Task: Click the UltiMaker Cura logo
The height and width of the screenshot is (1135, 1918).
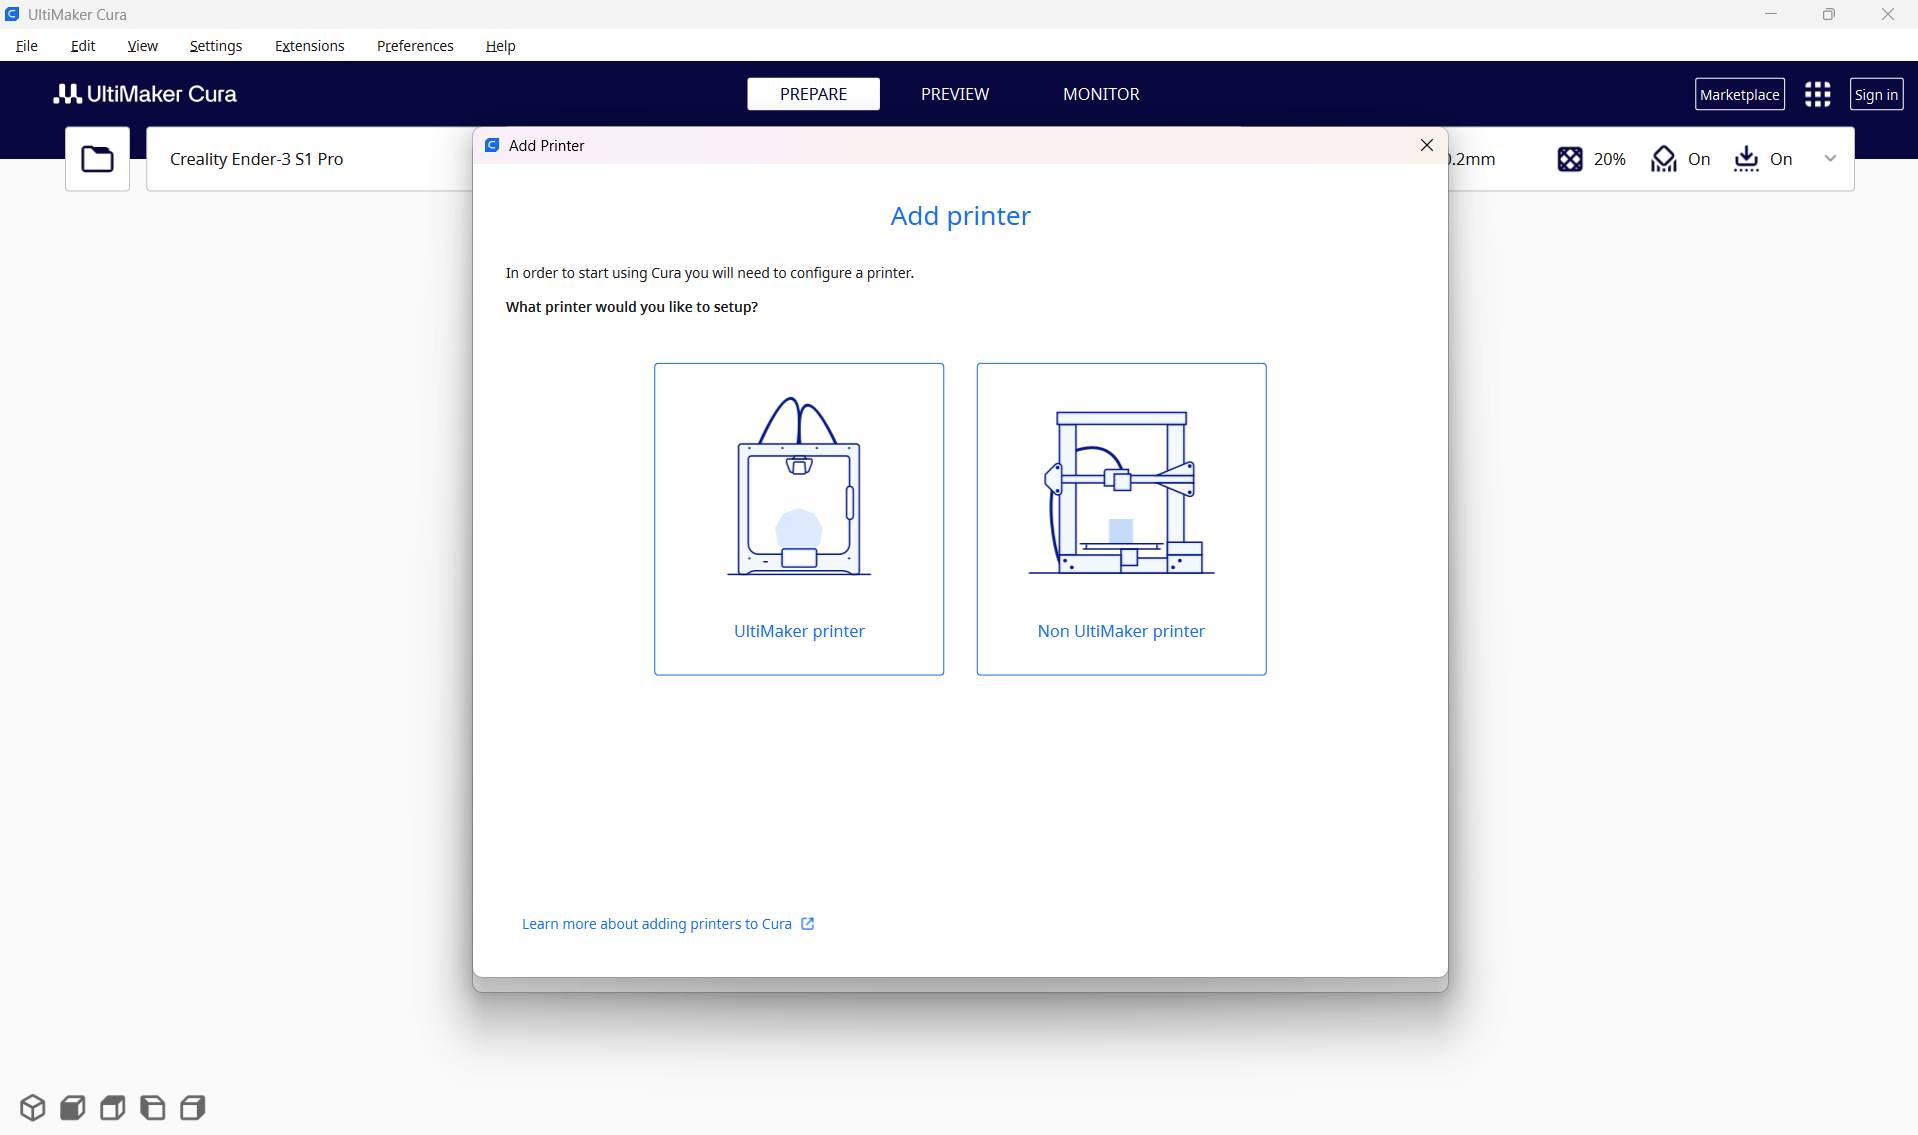Action: pyautogui.click(x=145, y=94)
